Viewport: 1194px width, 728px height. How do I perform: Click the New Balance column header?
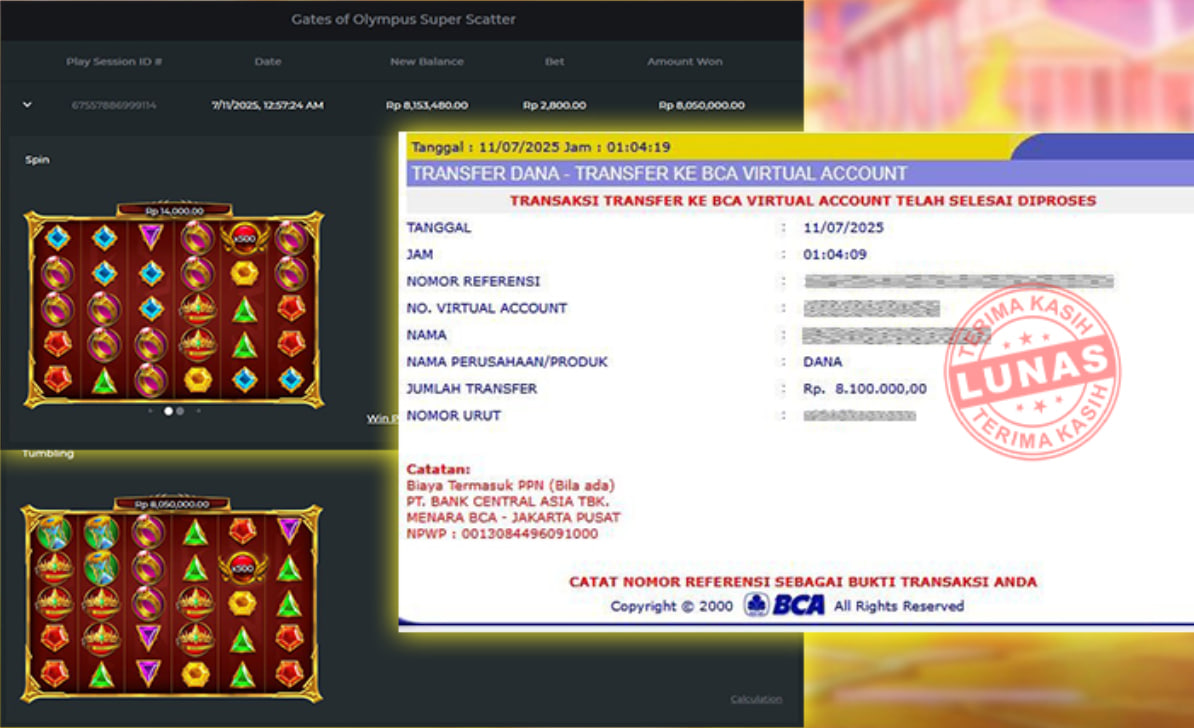coord(426,62)
